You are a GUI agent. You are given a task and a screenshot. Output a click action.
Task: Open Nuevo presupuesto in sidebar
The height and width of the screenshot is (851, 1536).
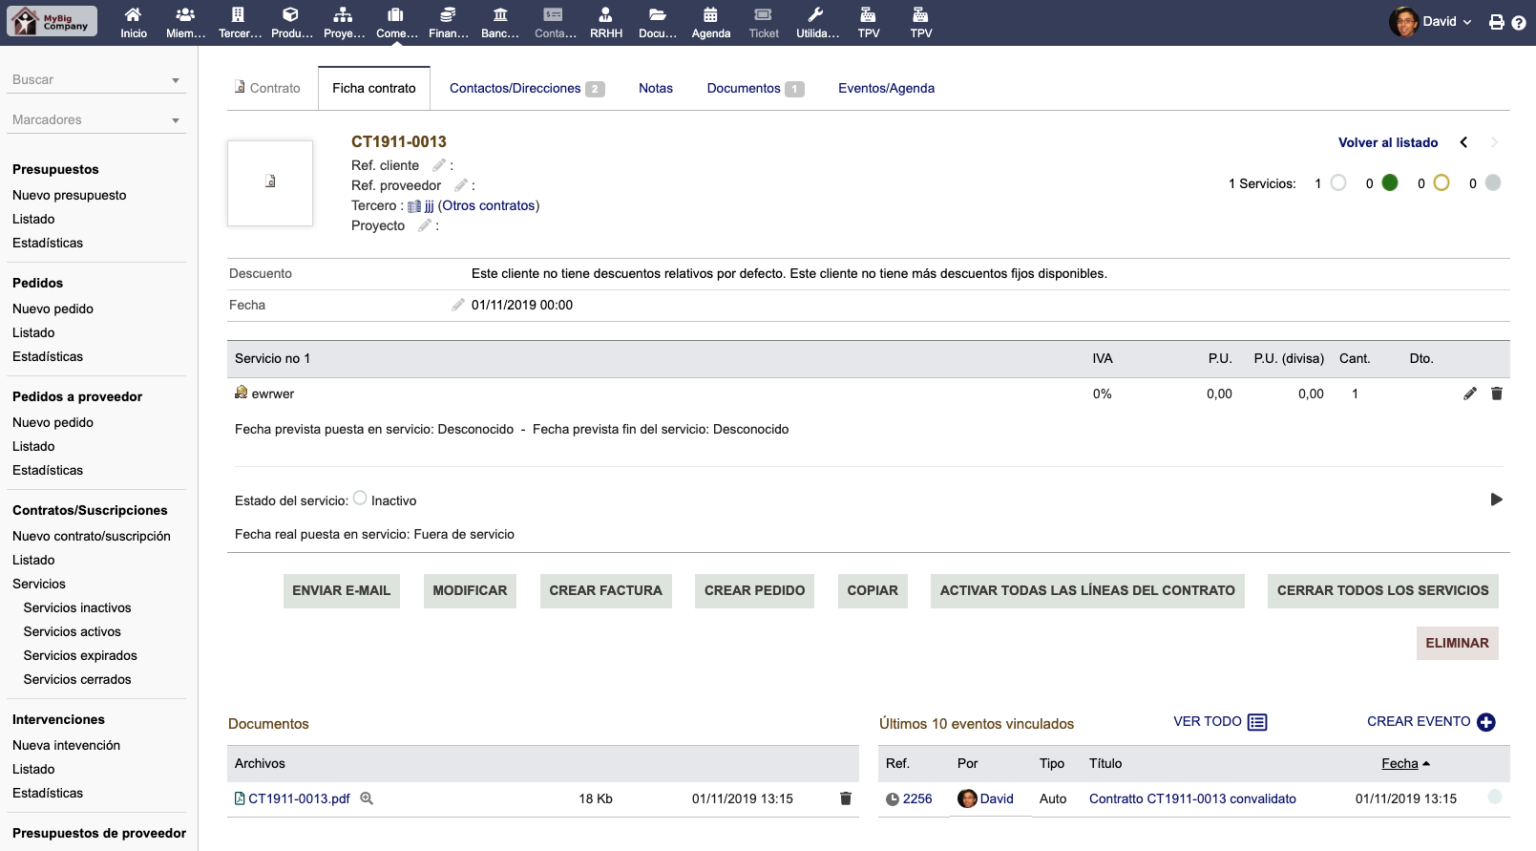point(69,195)
